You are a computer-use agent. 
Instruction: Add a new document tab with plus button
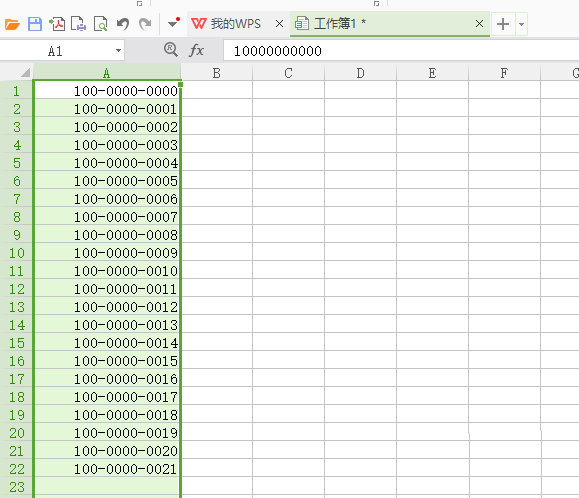[x=503, y=24]
